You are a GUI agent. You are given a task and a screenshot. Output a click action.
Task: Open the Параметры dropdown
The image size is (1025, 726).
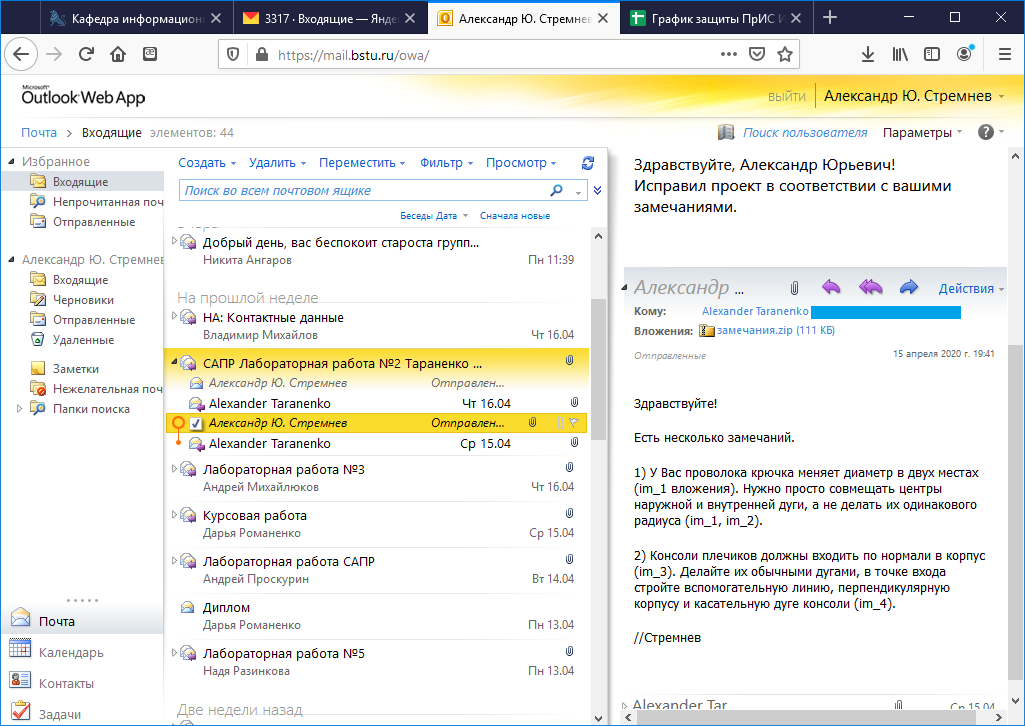click(922, 133)
